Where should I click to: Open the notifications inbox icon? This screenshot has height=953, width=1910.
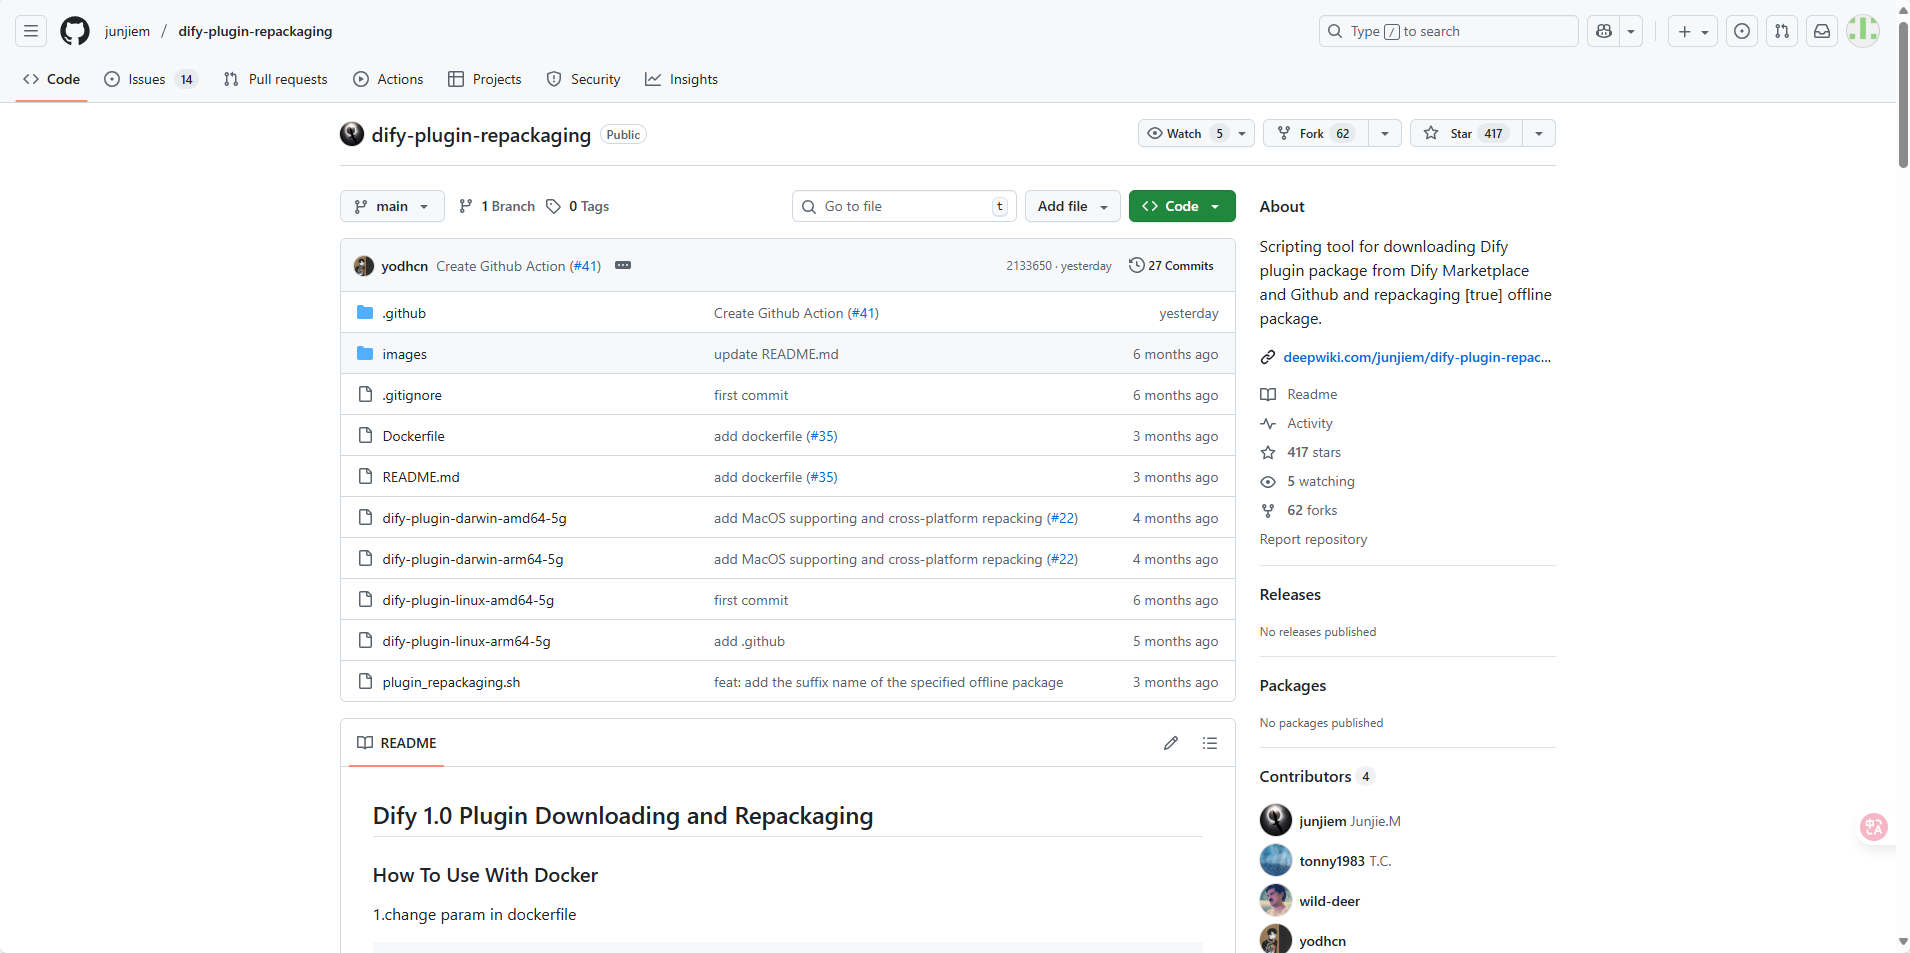pos(1821,31)
